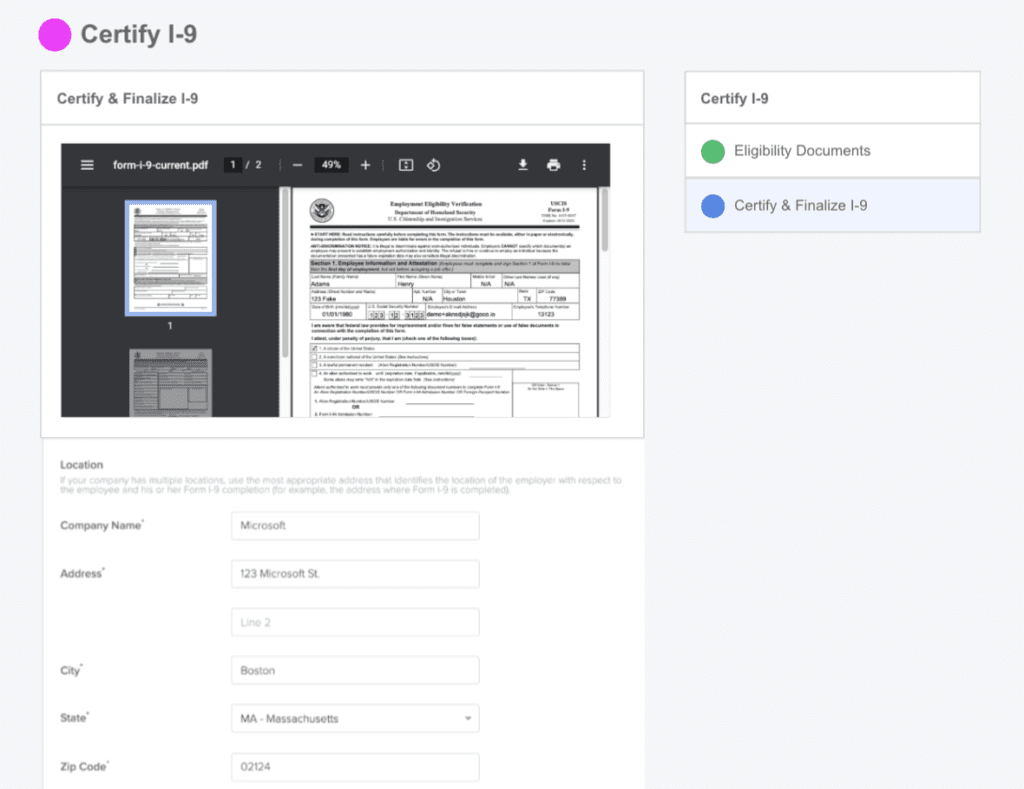Click the 49% zoom level box
Screen dimensions: 1024x789
(331, 165)
